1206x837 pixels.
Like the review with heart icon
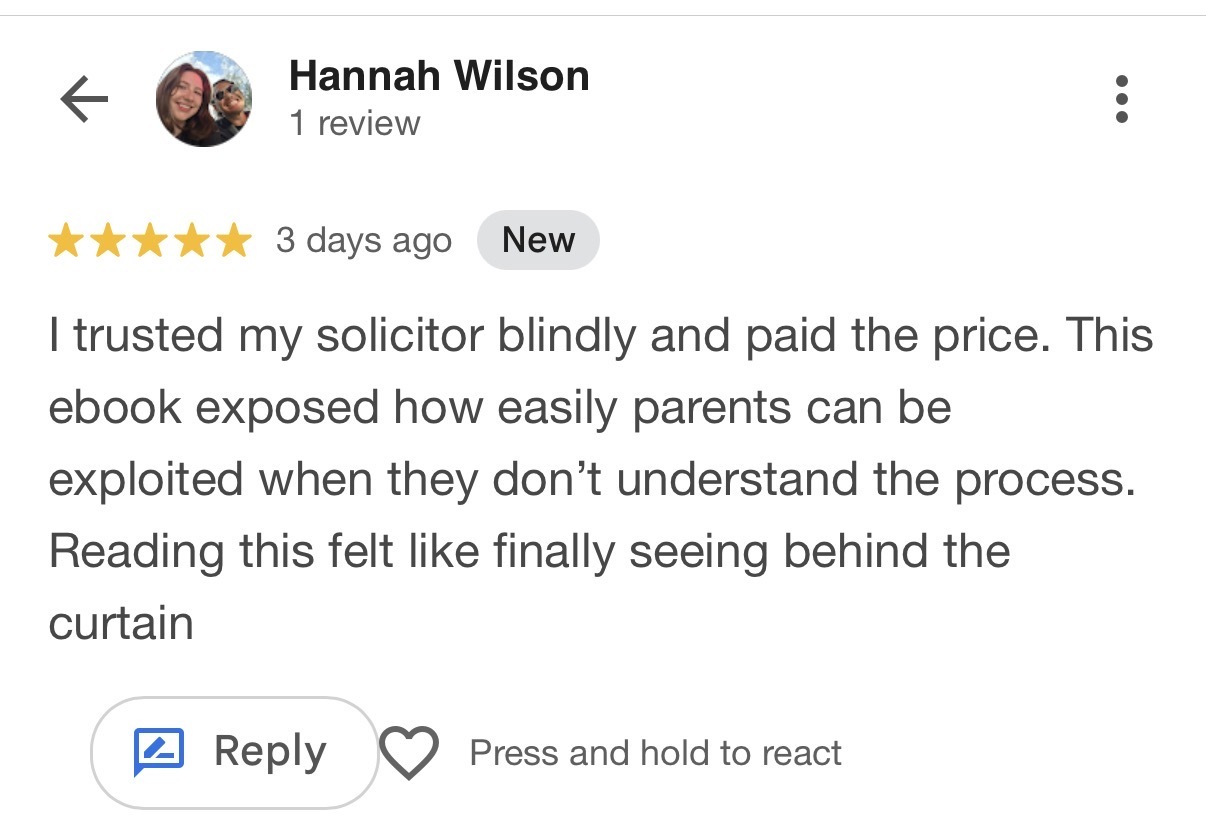pos(410,753)
